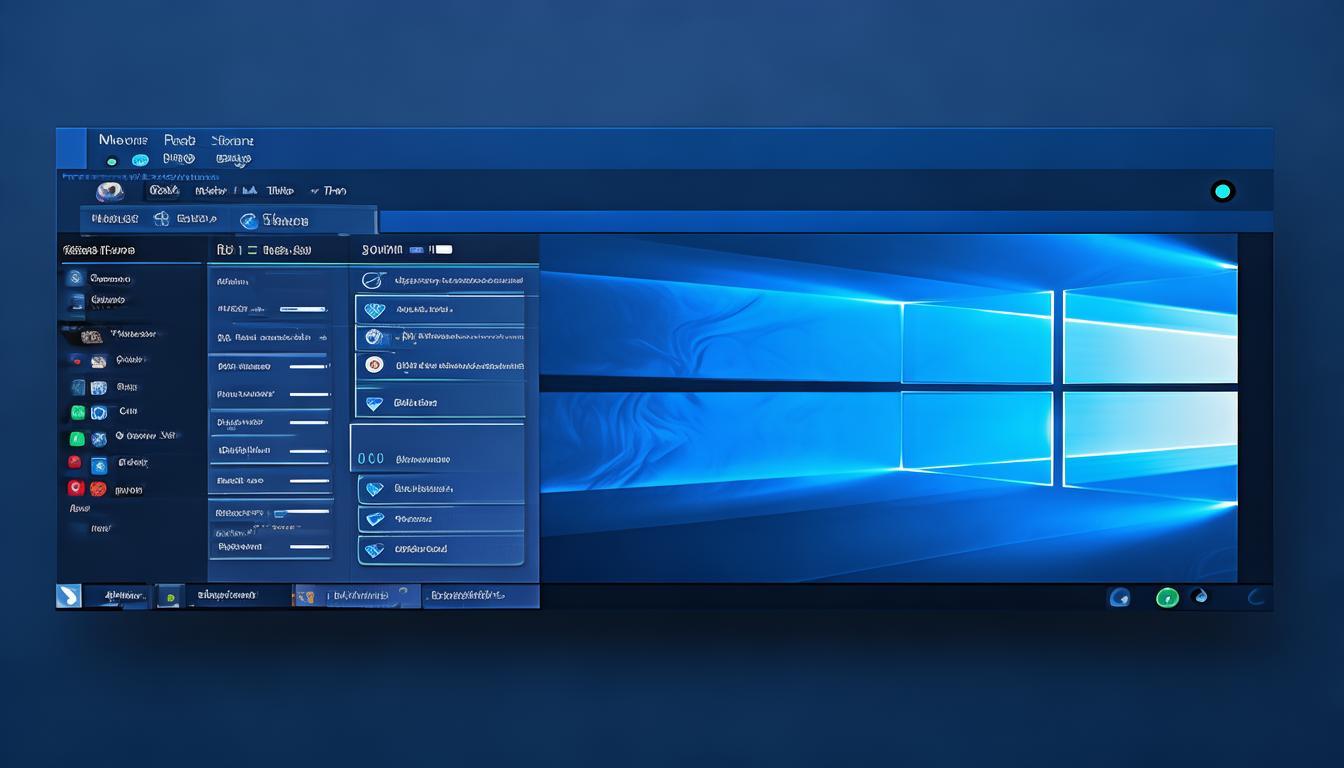This screenshot has width=1344, height=768.
Task: Click the green circular icon in bottom tray
Action: click(x=1167, y=598)
